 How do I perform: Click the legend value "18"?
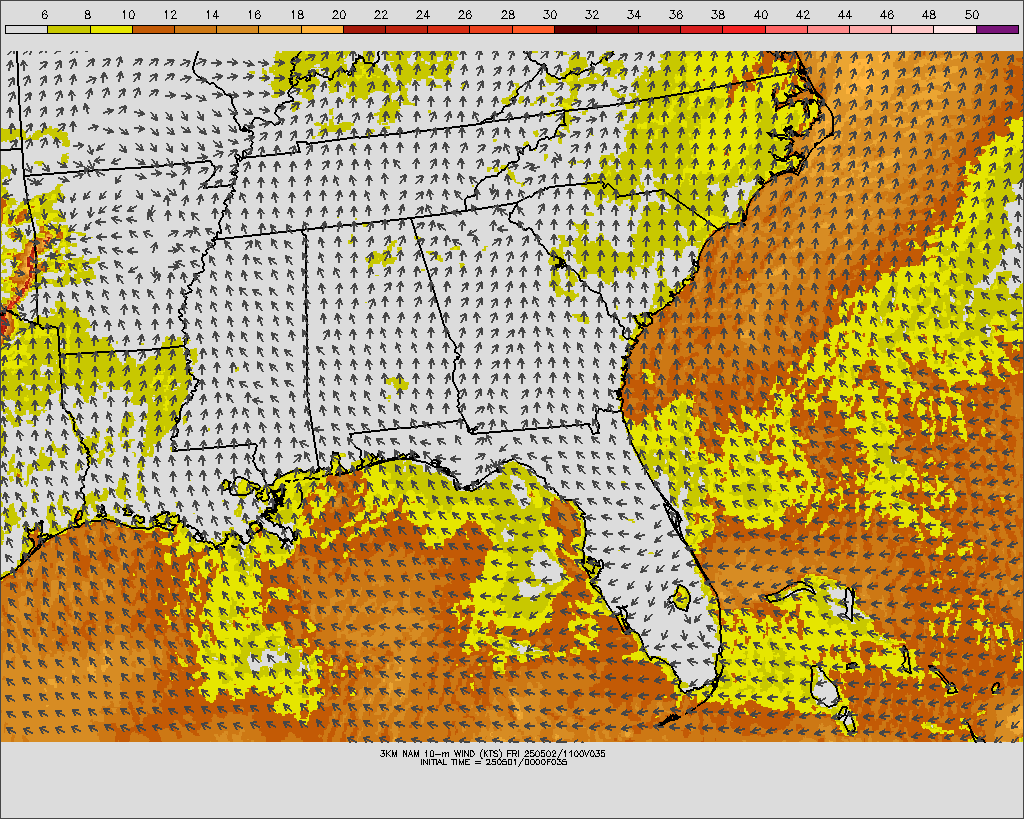click(x=296, y=14)
